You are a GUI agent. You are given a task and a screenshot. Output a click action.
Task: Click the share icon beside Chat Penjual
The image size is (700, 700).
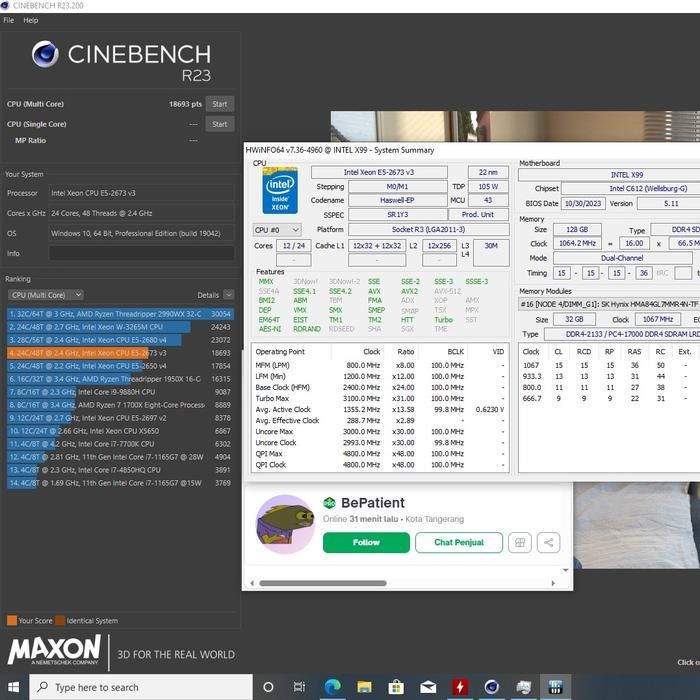coord(548,542)
